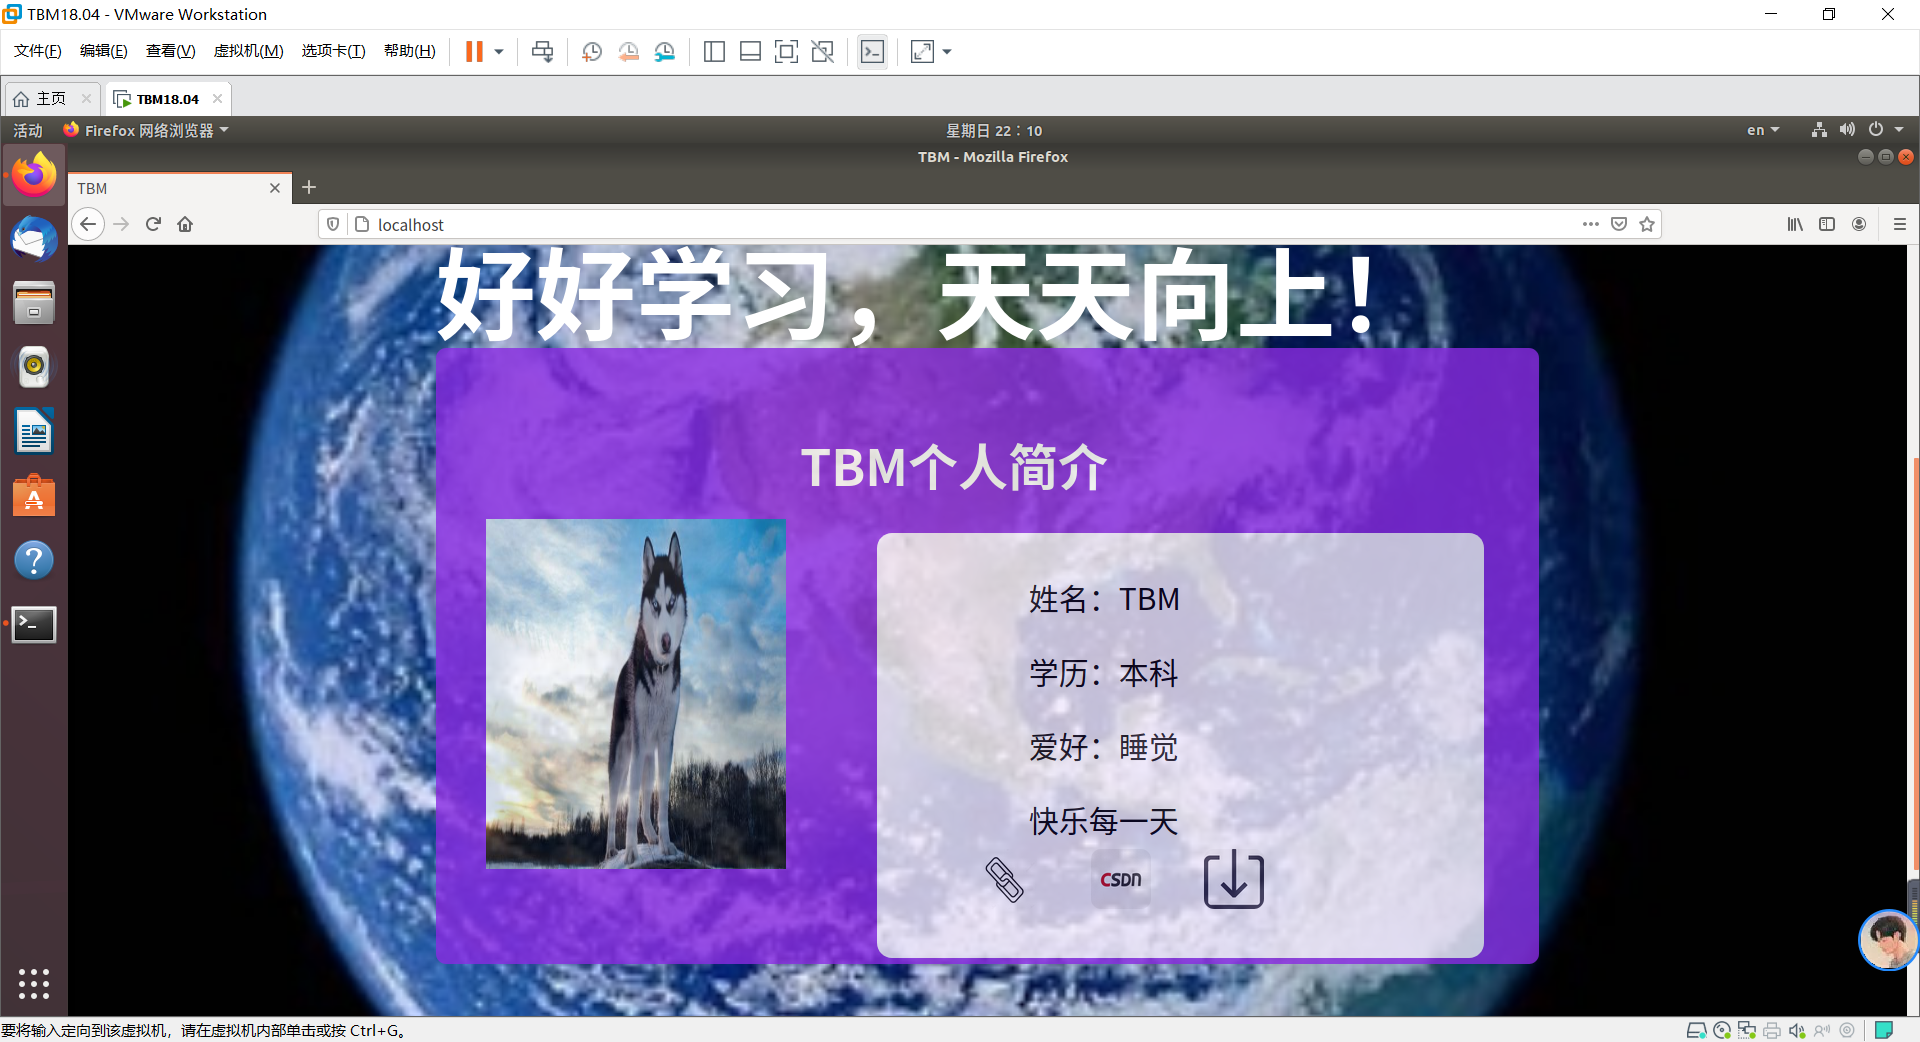Image resolution: width=1920 pixels, height=1042 pixels.
Task: Open the Firefox hamburger menu
Action: pos(1899,224)
